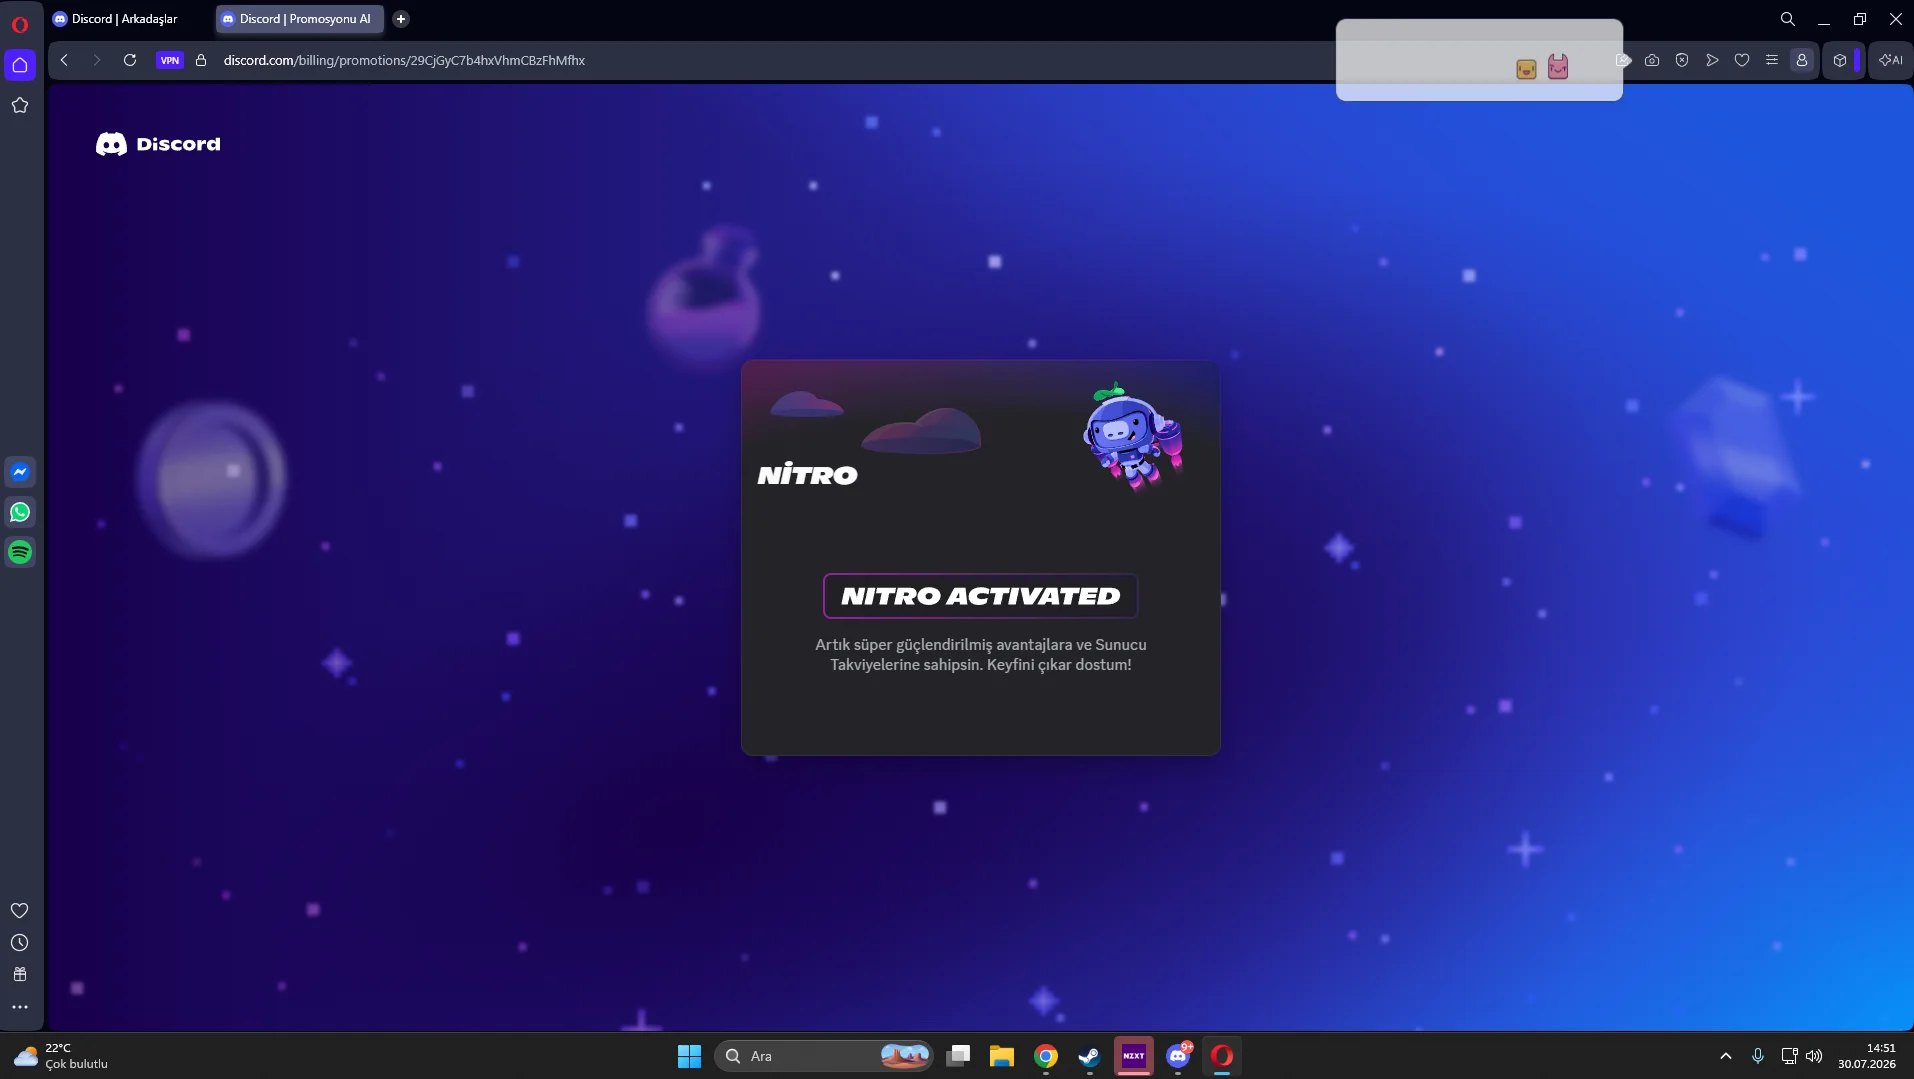Open Task View on the taskbar

pos(958,1056)
